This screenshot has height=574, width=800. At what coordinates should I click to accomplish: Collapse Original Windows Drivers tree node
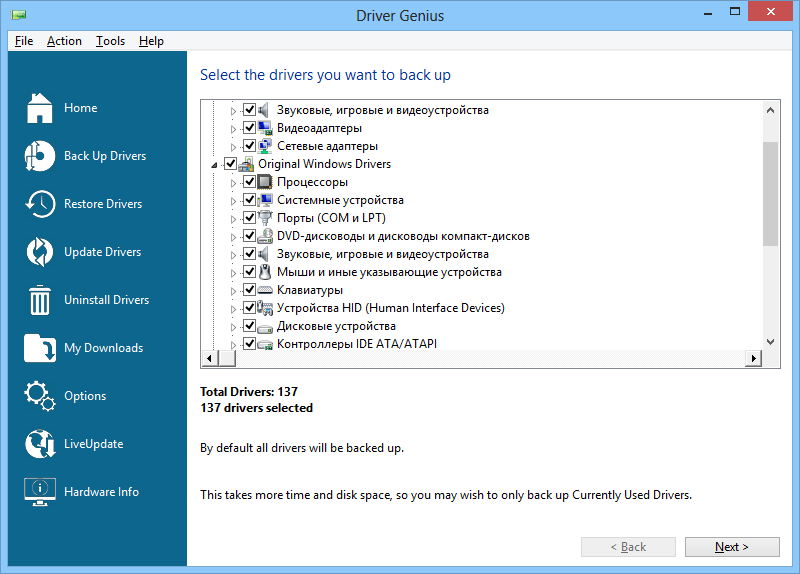click(x=214, y=165)
